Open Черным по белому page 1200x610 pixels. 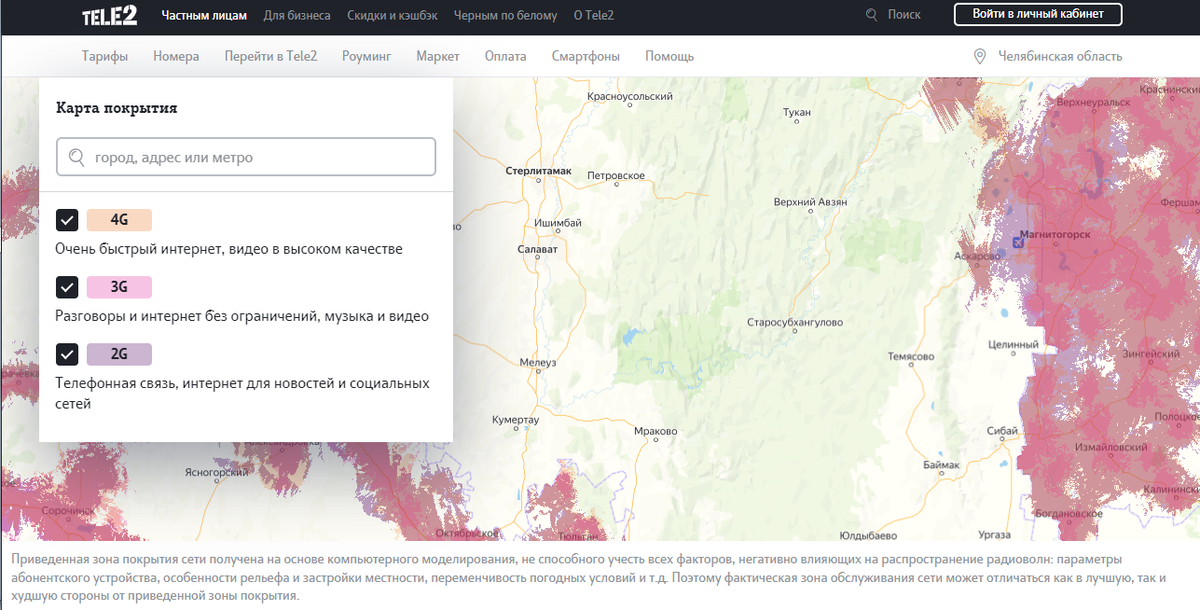click(505, 16)
